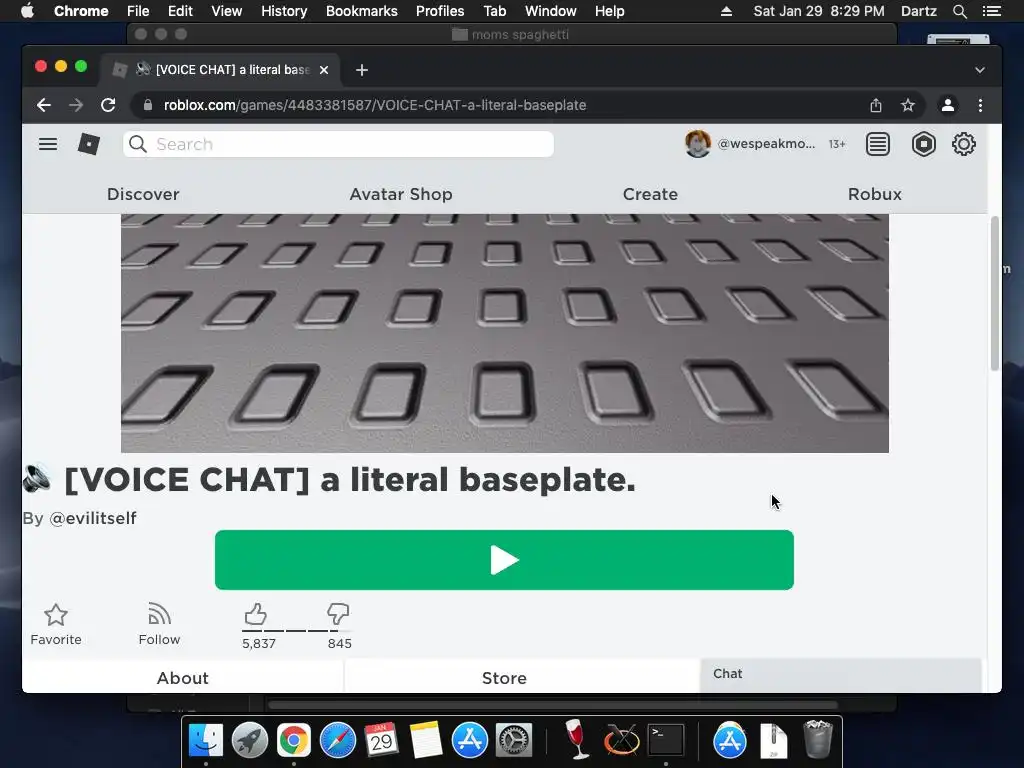Viewport: 1024px width, 768px height.
Task: Open Finder from the dock
Action: [x=206, y=740]
